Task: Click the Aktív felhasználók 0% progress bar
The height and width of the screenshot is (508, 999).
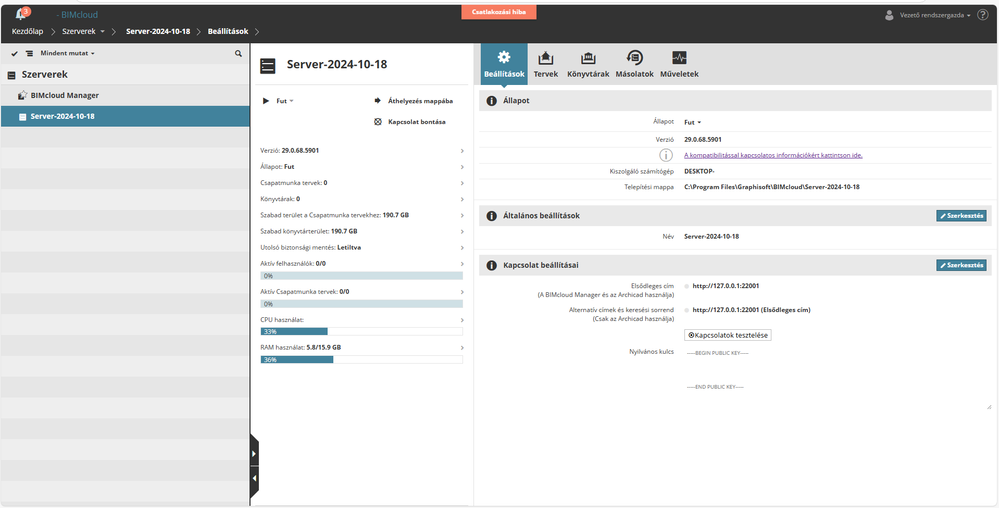Action: (361, 276)
